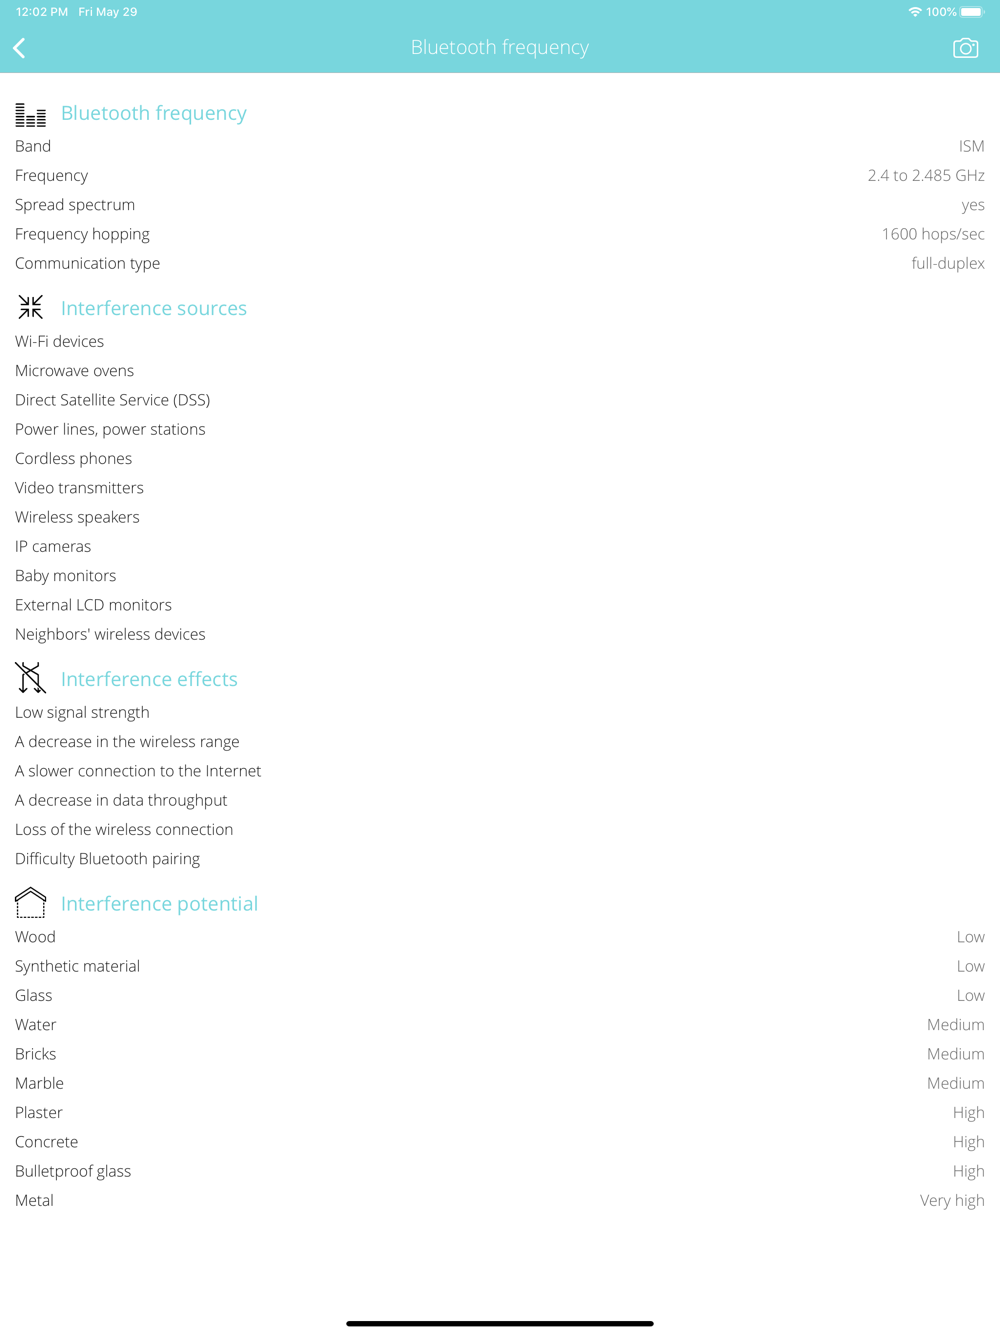Select the Communication type full-duplex row

(500, 263)
